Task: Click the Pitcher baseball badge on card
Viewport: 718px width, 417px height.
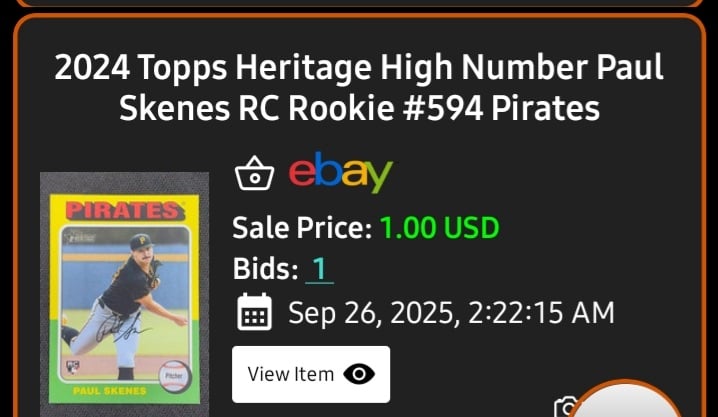Action: click(x=174, y=376)
